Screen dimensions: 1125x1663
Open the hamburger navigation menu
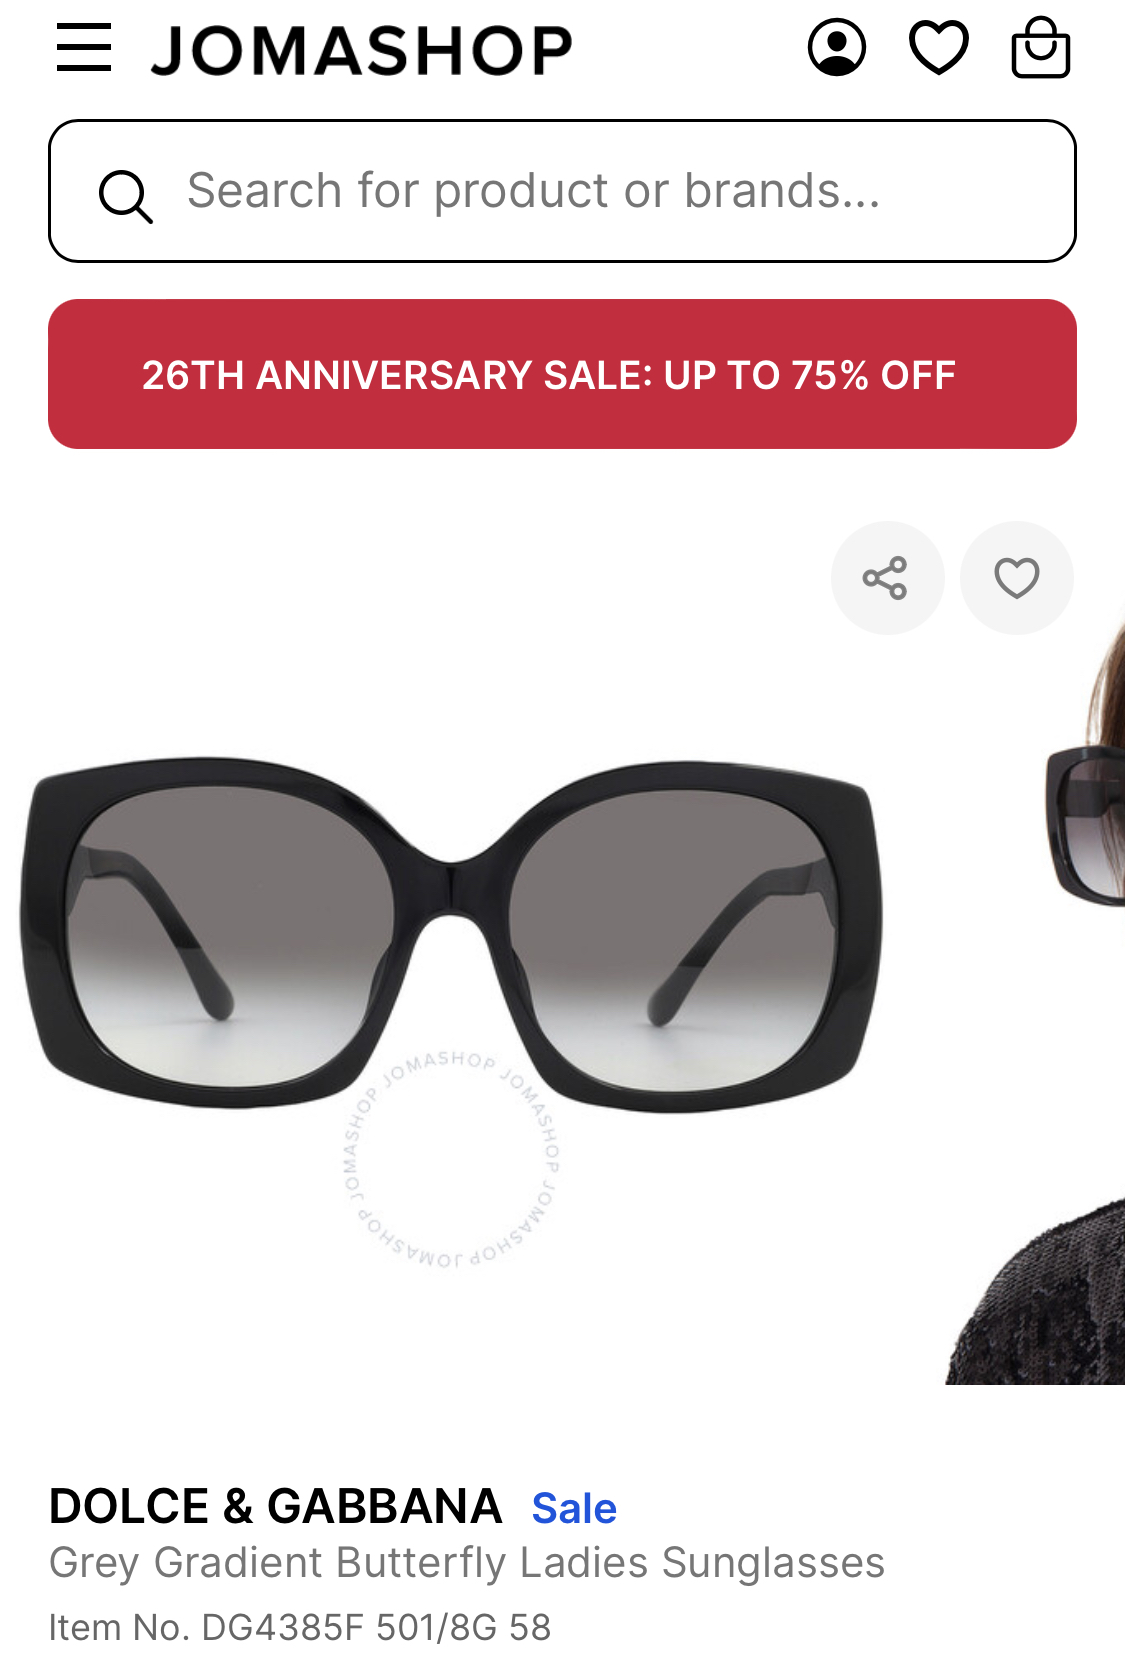(x=84, y=48)
